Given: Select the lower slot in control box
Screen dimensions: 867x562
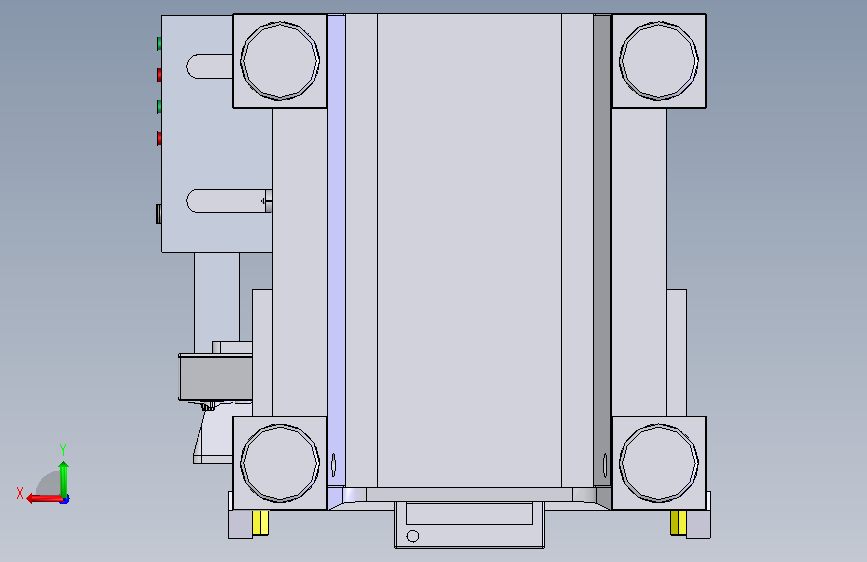Looking at the screenshot, I should pos(229,201).
